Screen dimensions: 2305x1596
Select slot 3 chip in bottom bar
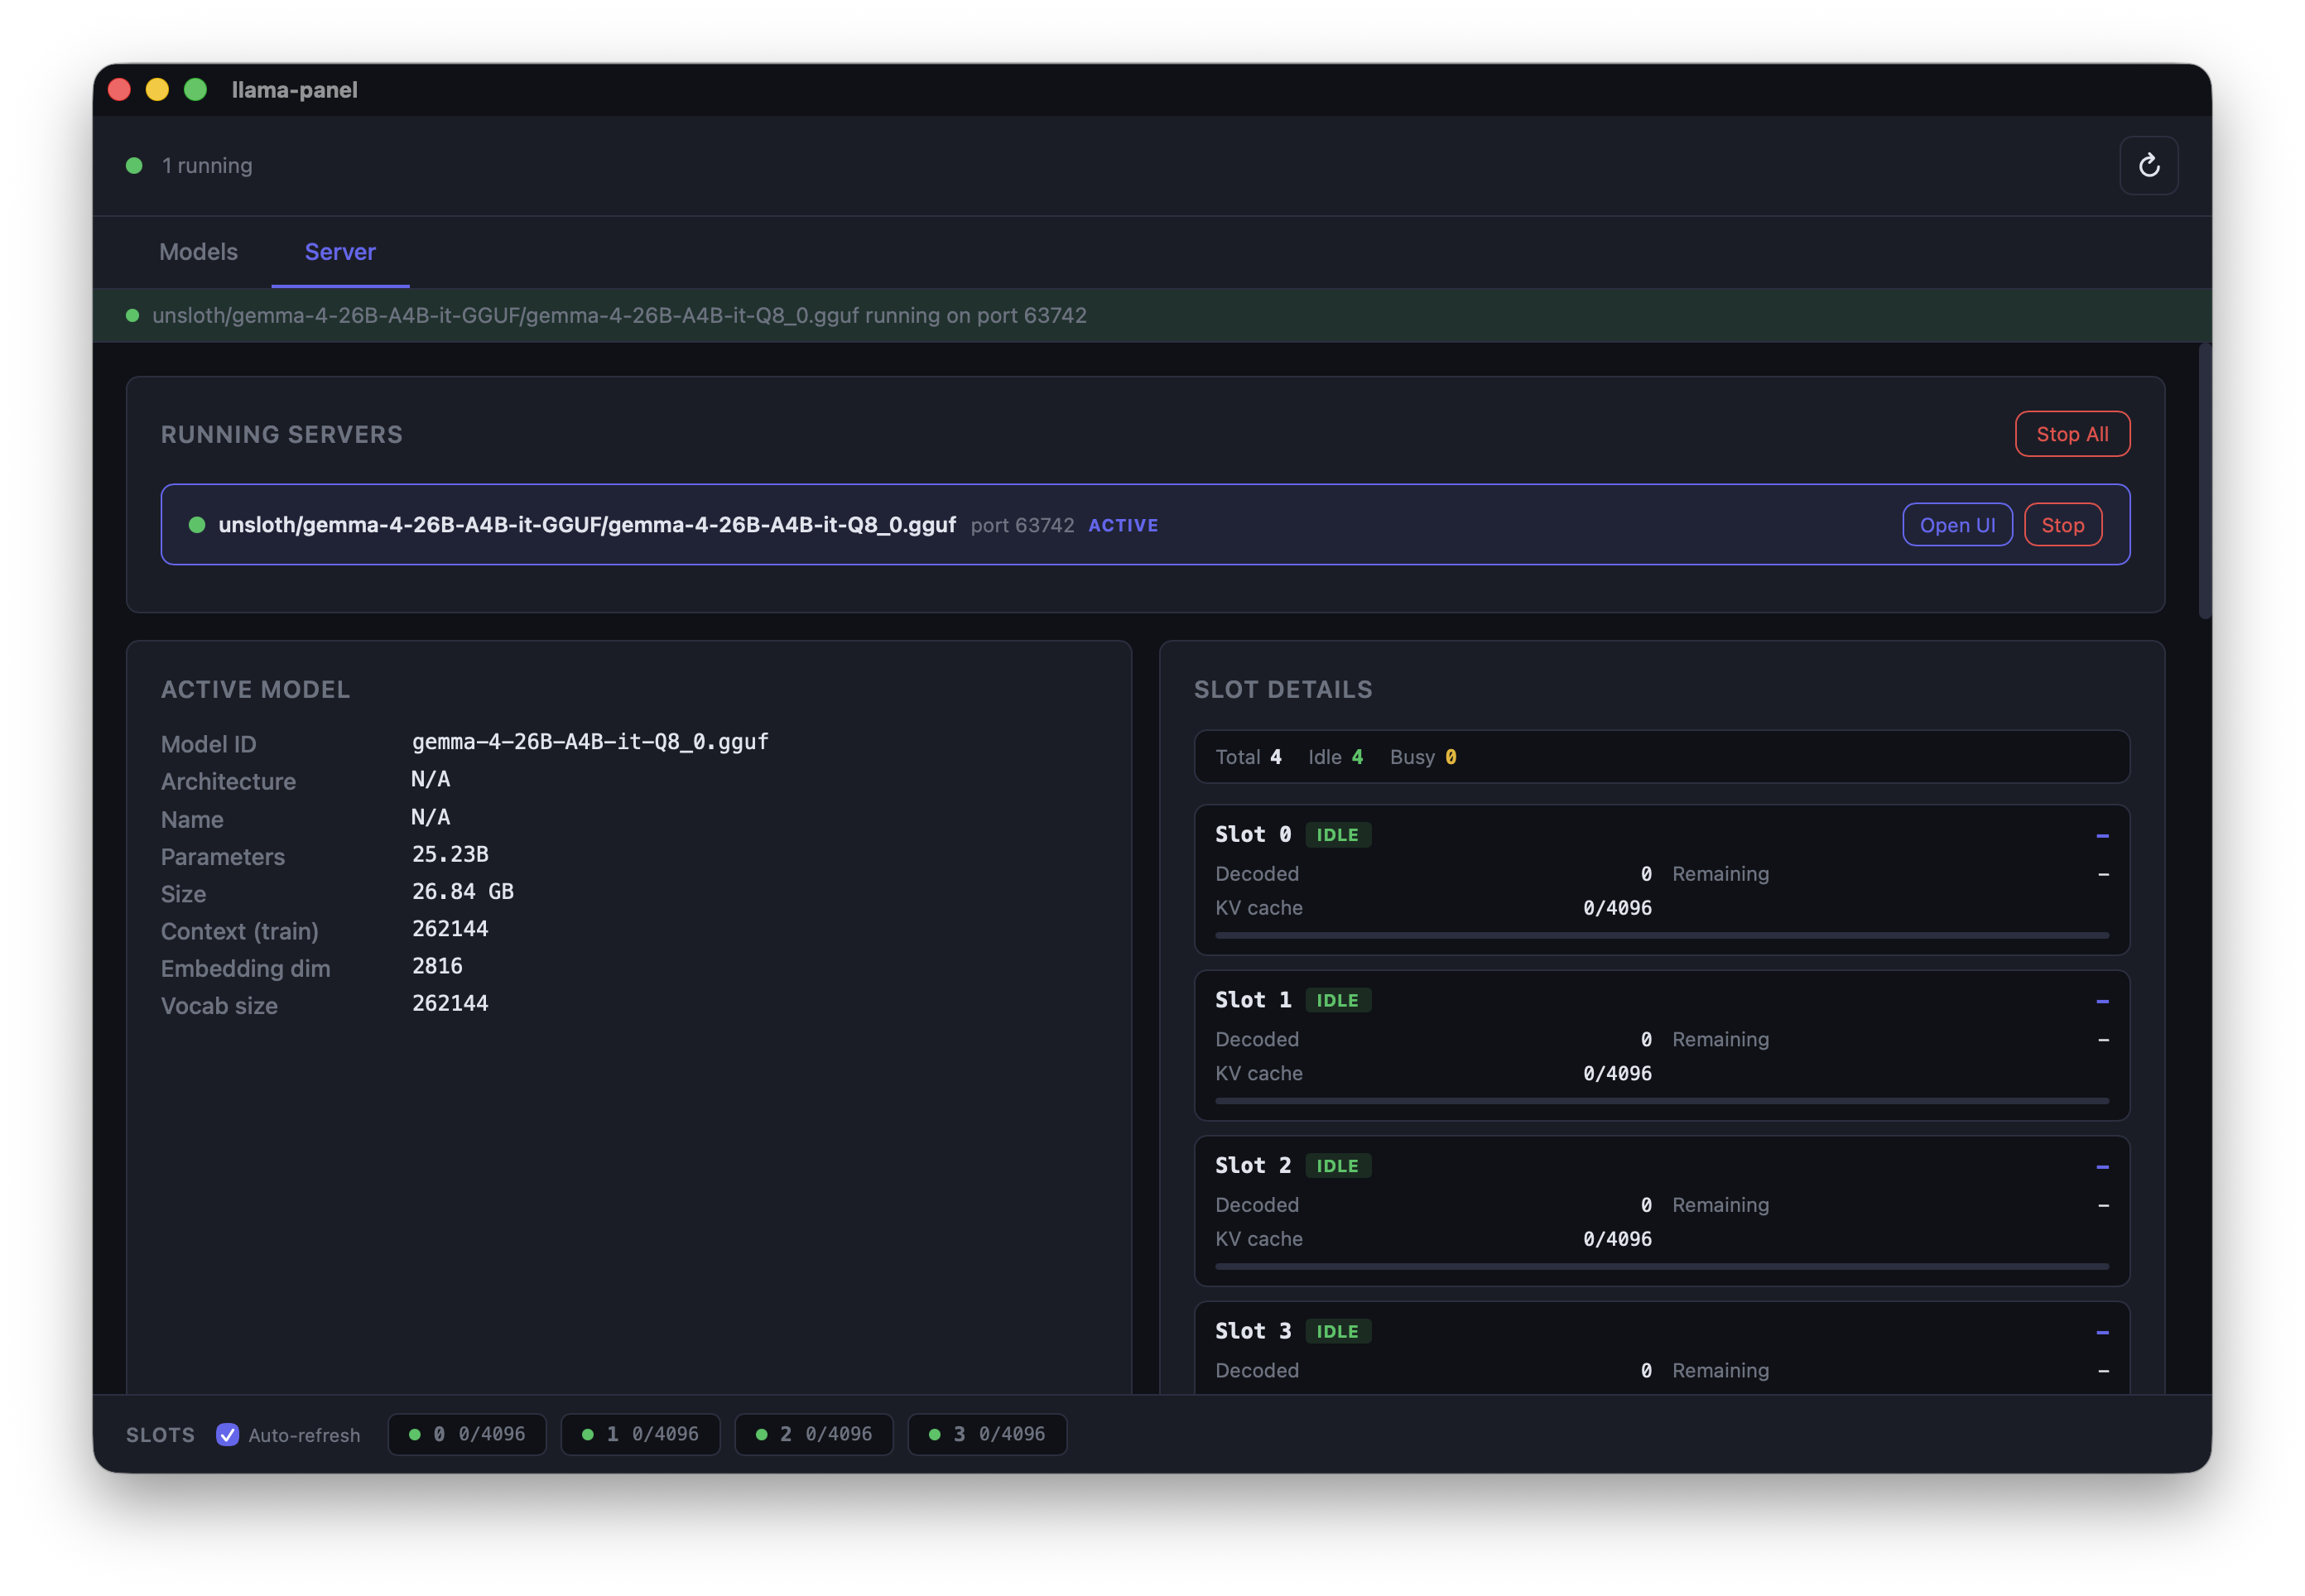click(x=987, y=1434)
